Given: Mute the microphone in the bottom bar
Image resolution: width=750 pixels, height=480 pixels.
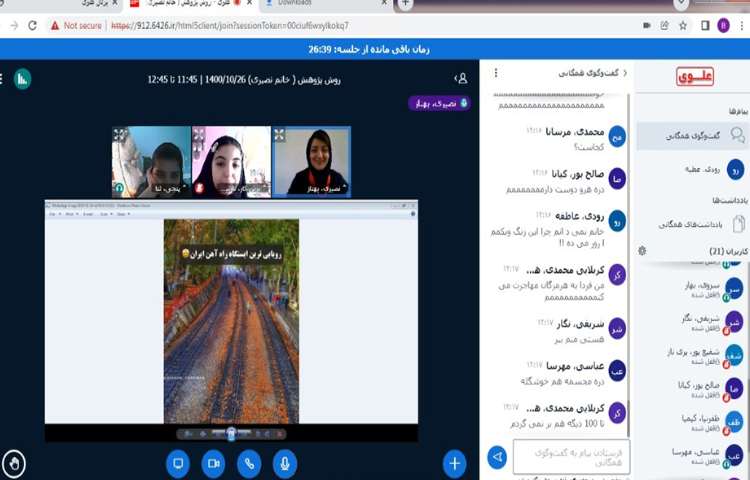Looking at the screenshot, I should (285, 463).
